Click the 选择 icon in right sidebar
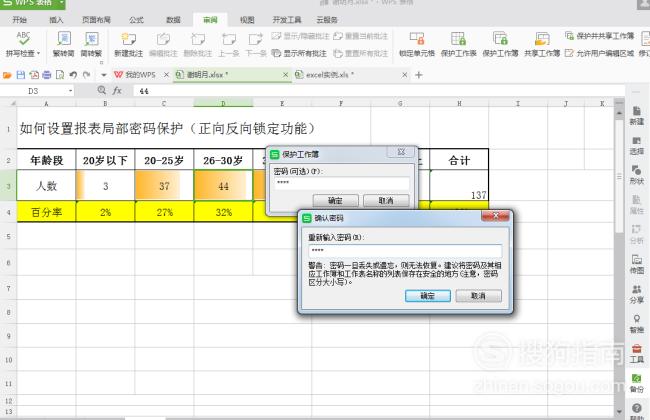This screenshot has width=650, height=420. (637, 146)
